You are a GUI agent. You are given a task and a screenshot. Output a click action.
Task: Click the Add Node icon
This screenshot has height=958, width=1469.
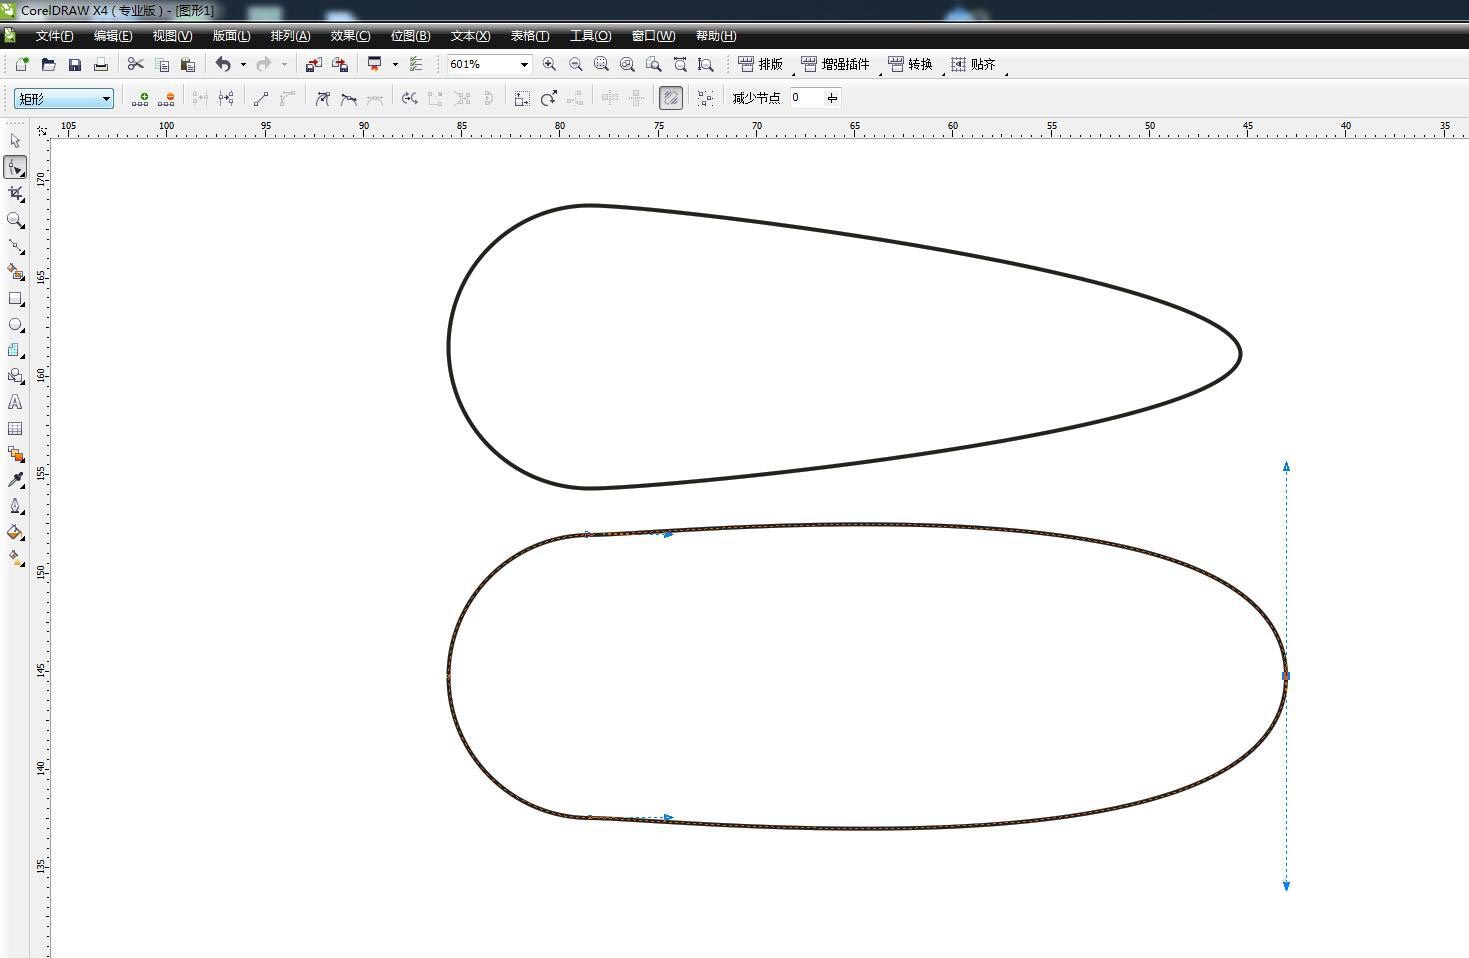(140, 98)
